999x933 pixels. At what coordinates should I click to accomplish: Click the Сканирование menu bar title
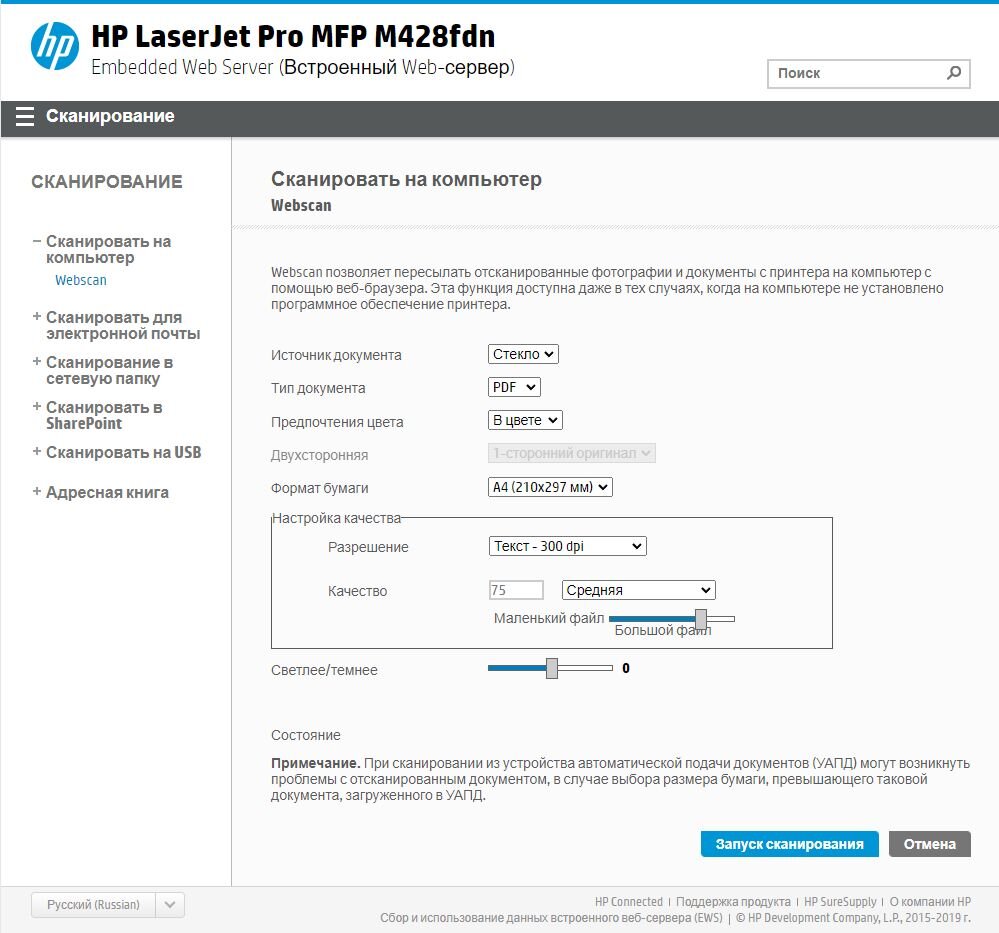110,116
